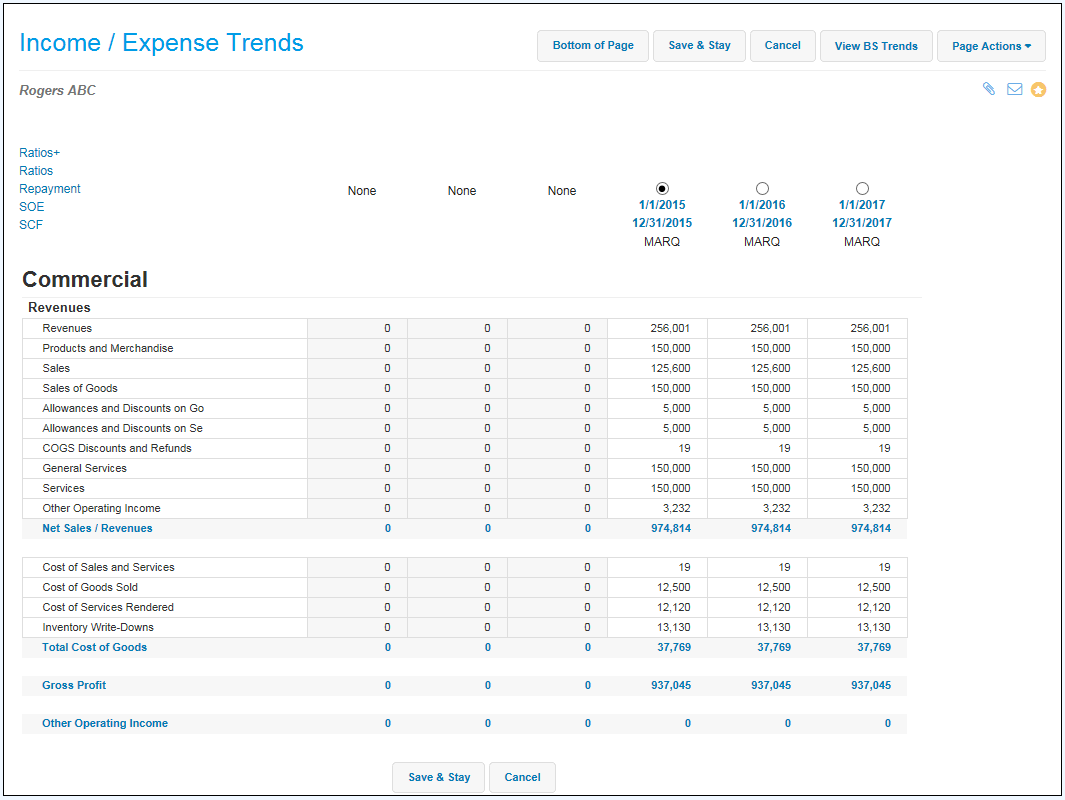Edit Other Operating Income 3,232 for 2016
This screenshot has height=800, width=1065.
click(757, 509)
